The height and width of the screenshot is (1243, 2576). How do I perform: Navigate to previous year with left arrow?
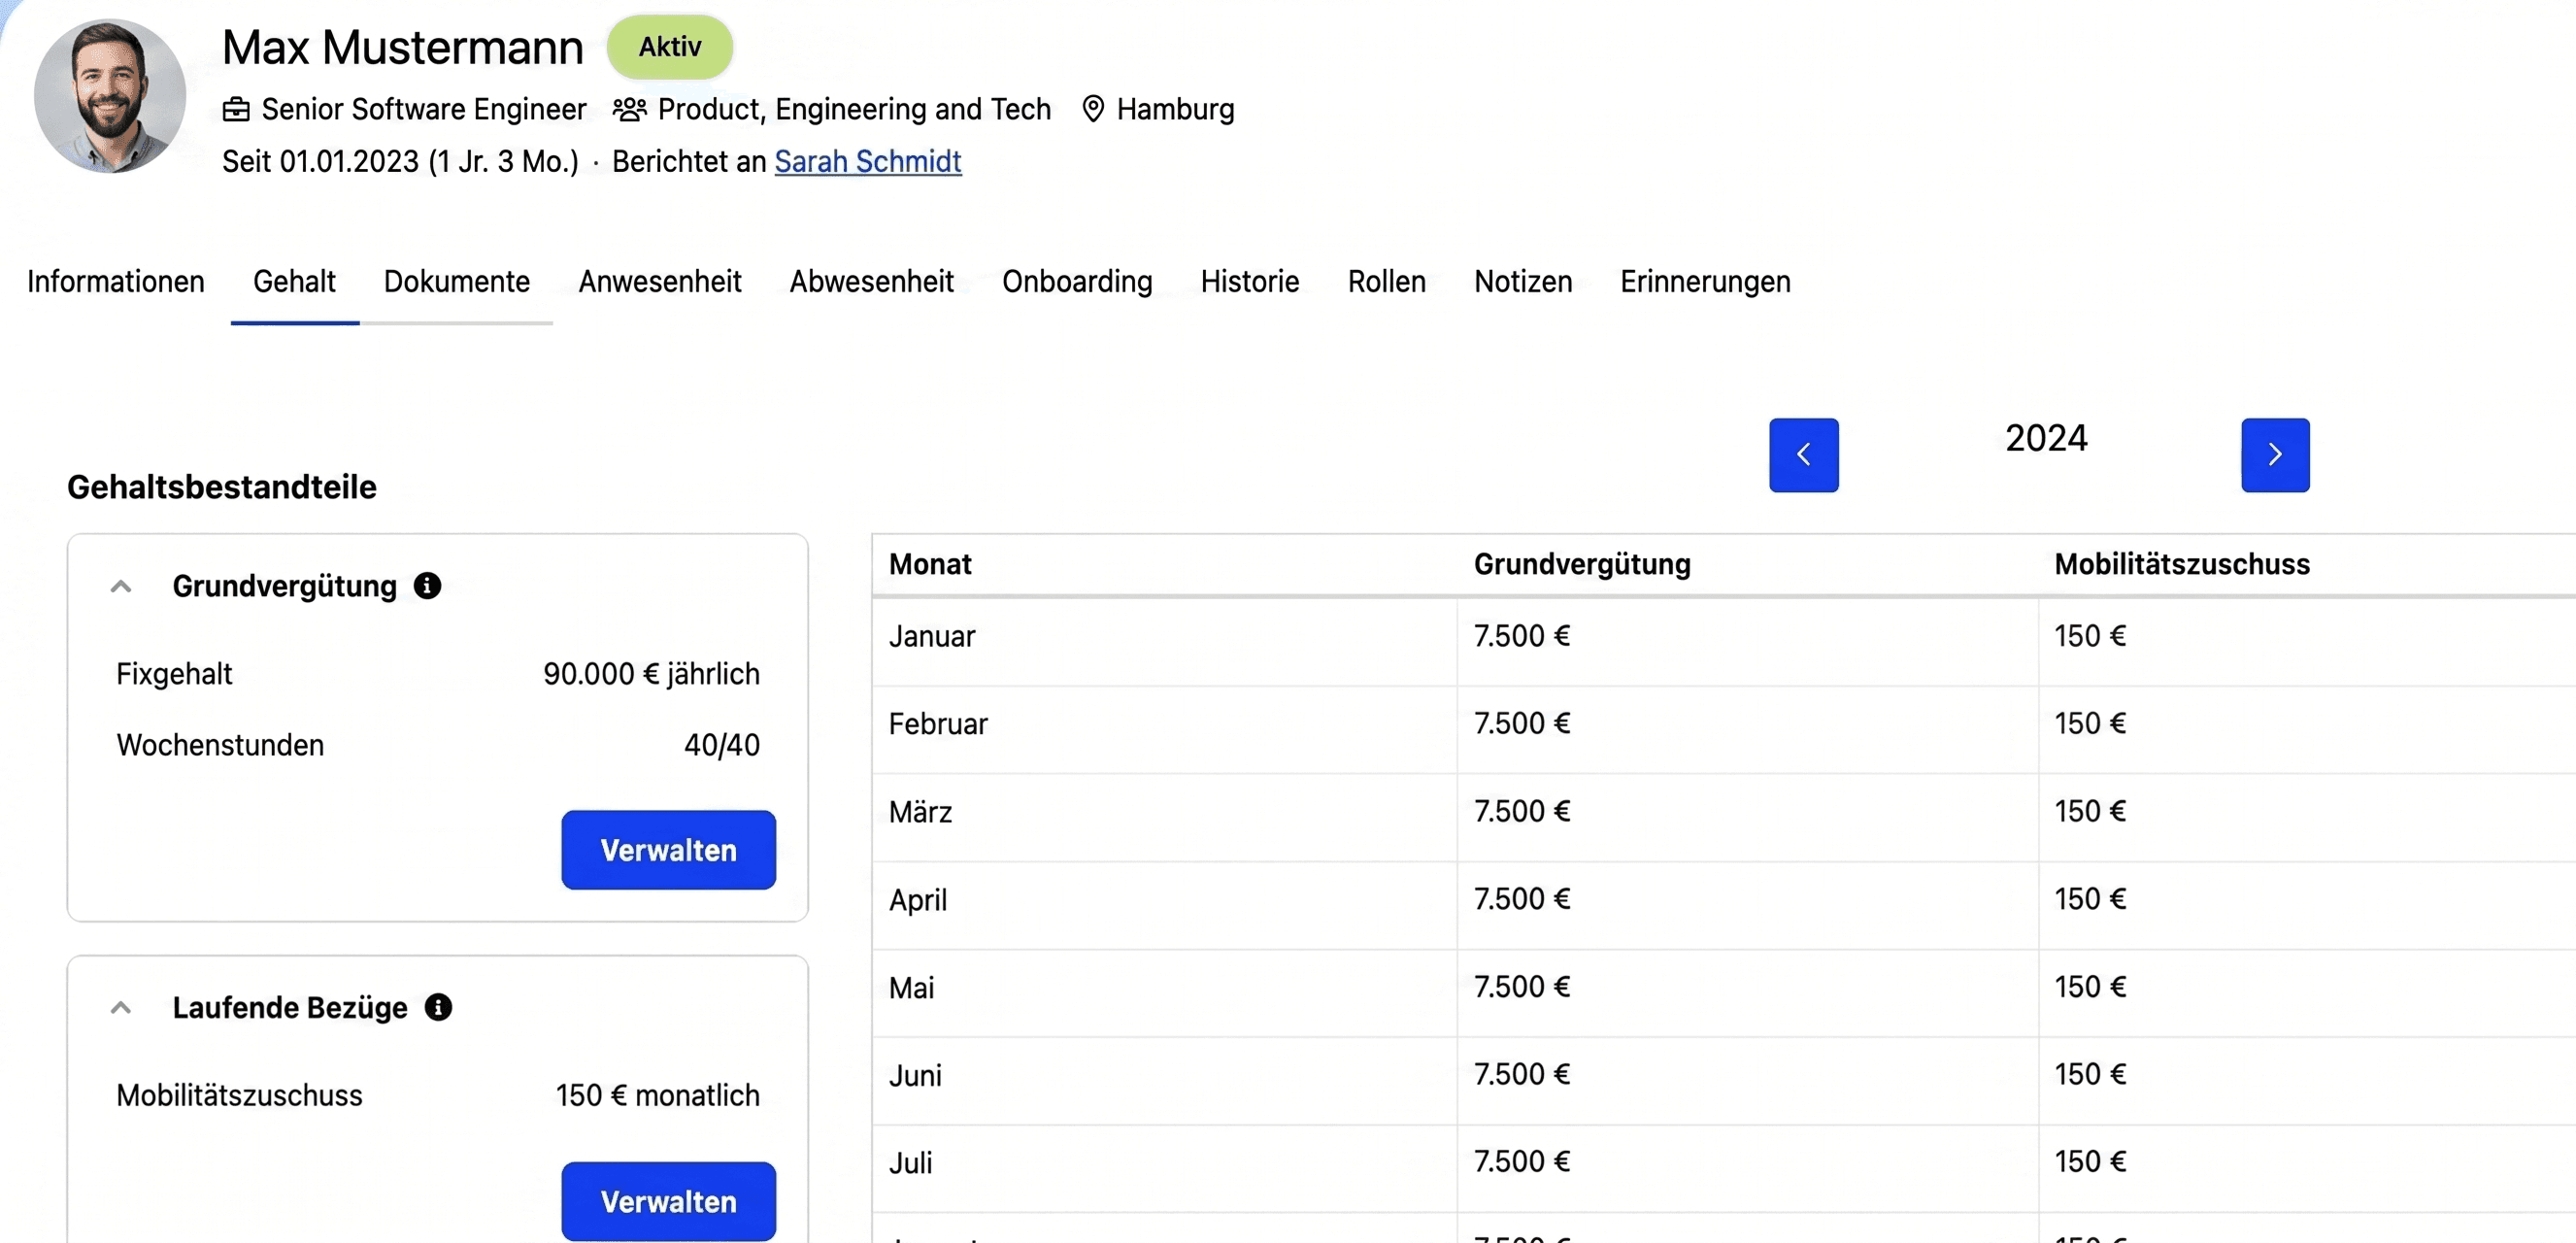(x=1804, y=454)
